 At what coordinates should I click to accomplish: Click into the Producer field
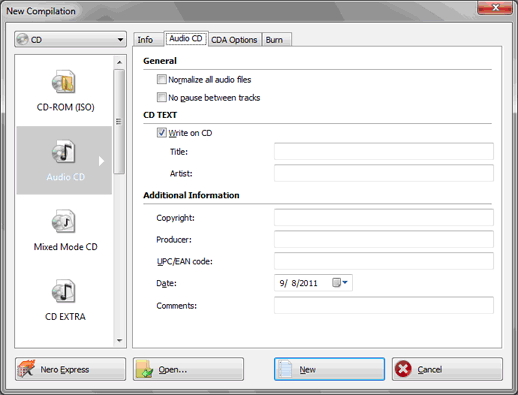point(384,239)
